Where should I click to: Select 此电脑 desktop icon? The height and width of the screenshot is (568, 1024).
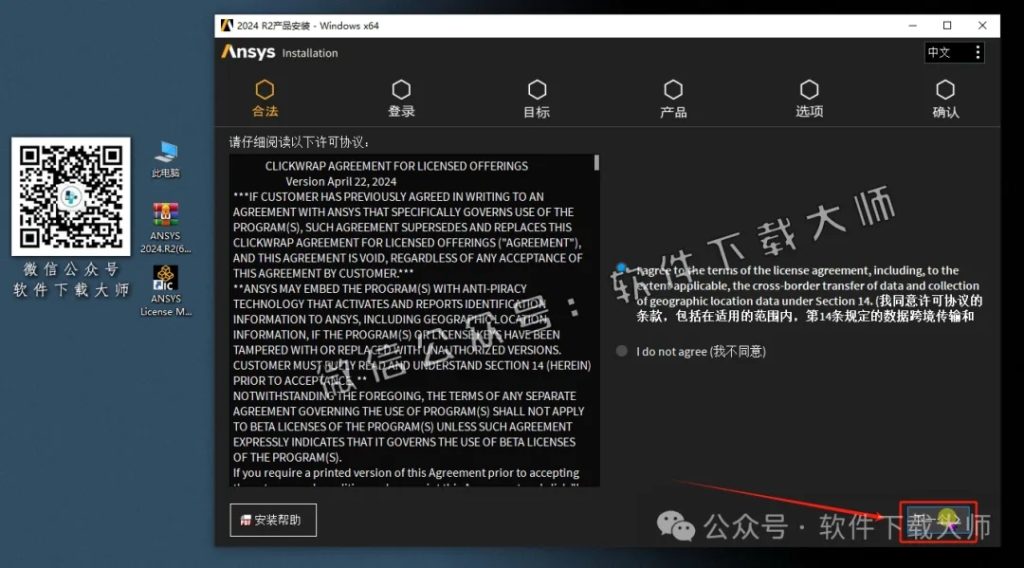pos(165,159)
